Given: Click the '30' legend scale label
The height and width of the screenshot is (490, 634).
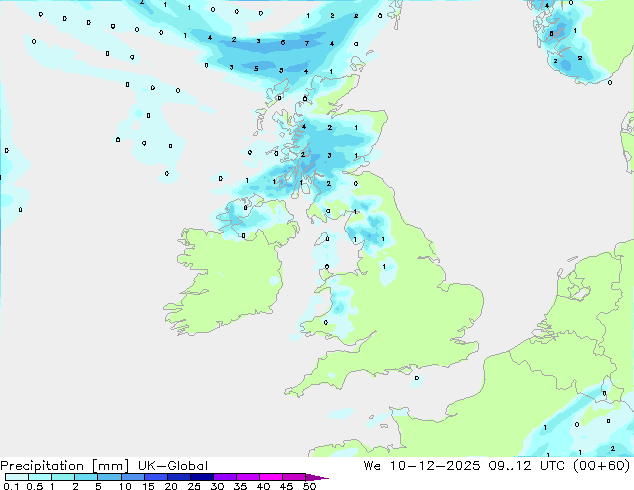Looking at the screenshot, I should (217, 486).
